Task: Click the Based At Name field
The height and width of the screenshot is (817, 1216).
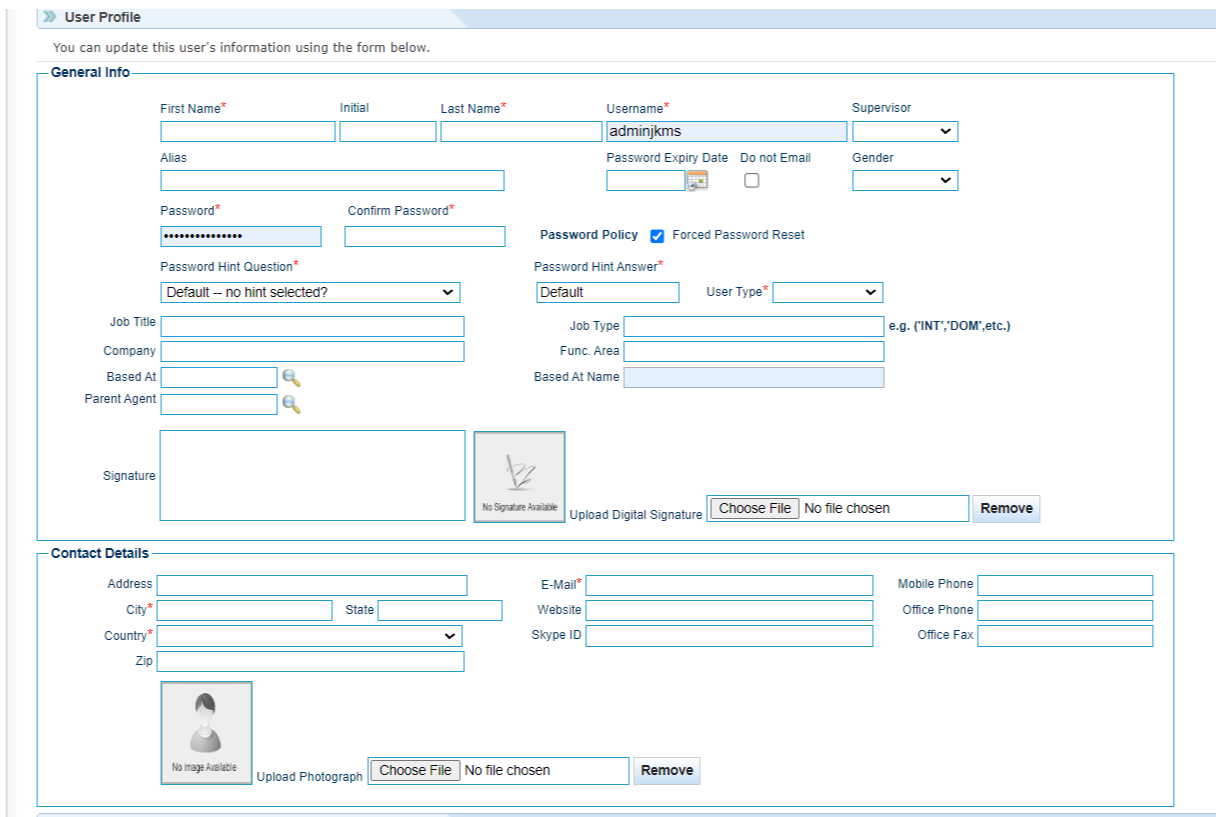Action: [754, 377]
